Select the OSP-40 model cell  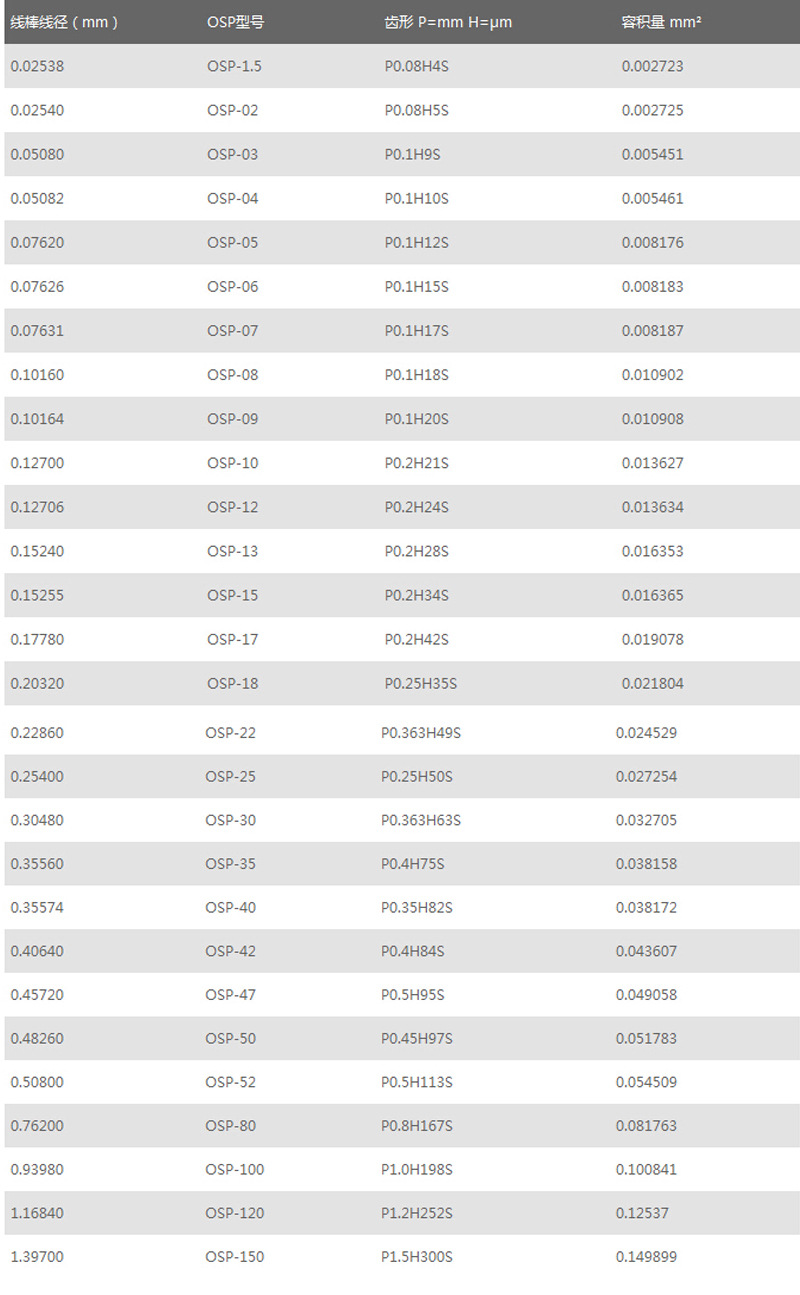pos(231,907)
